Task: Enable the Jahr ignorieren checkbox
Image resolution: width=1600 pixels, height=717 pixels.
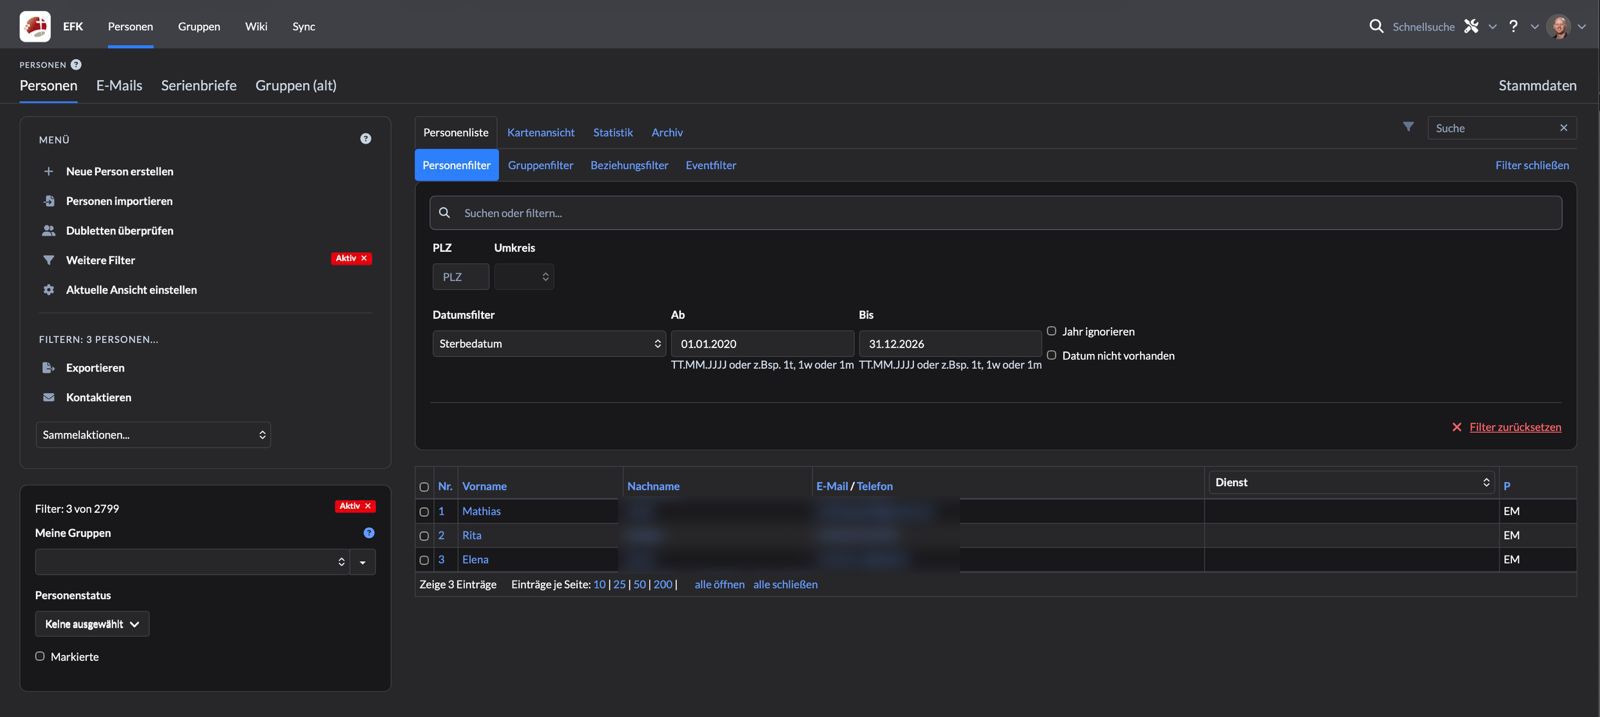Action: [1051, 331]
